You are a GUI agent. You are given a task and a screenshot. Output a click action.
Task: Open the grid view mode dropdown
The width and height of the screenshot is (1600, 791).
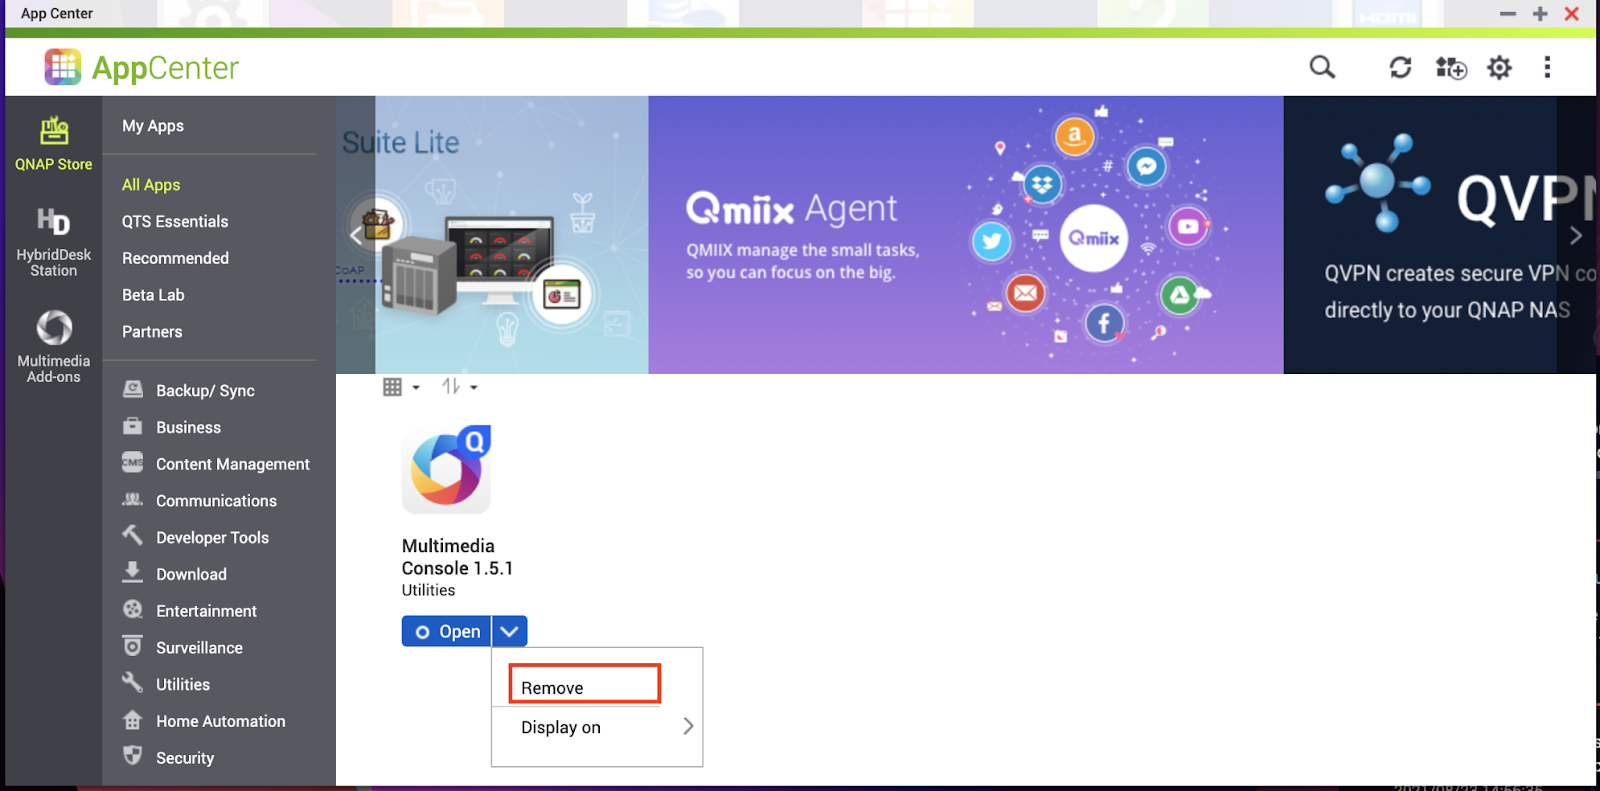click(401, 387)
